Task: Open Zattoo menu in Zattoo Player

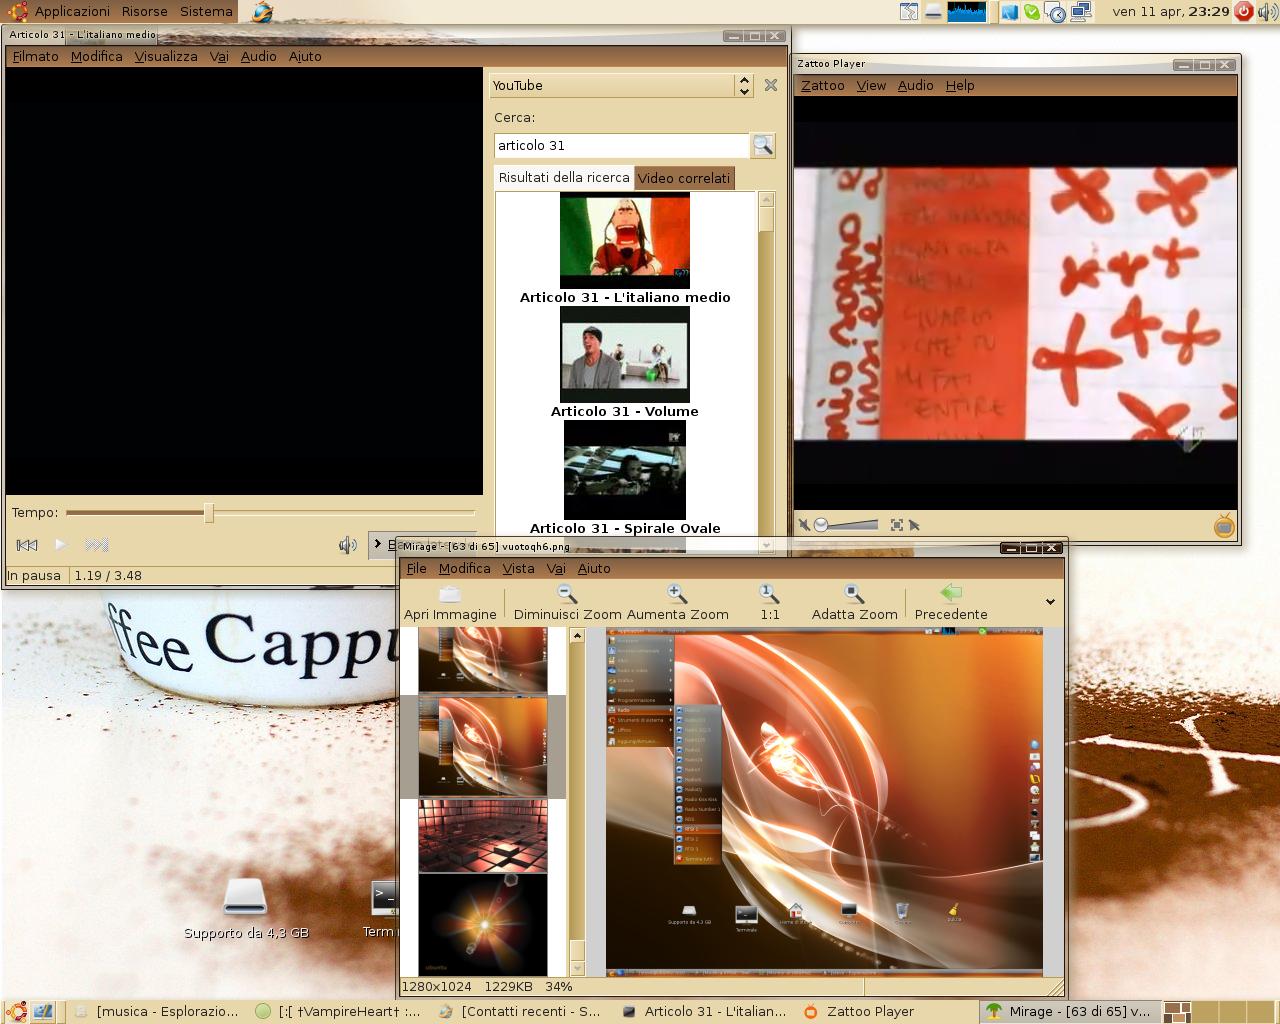Action: (x=823, y=86)
